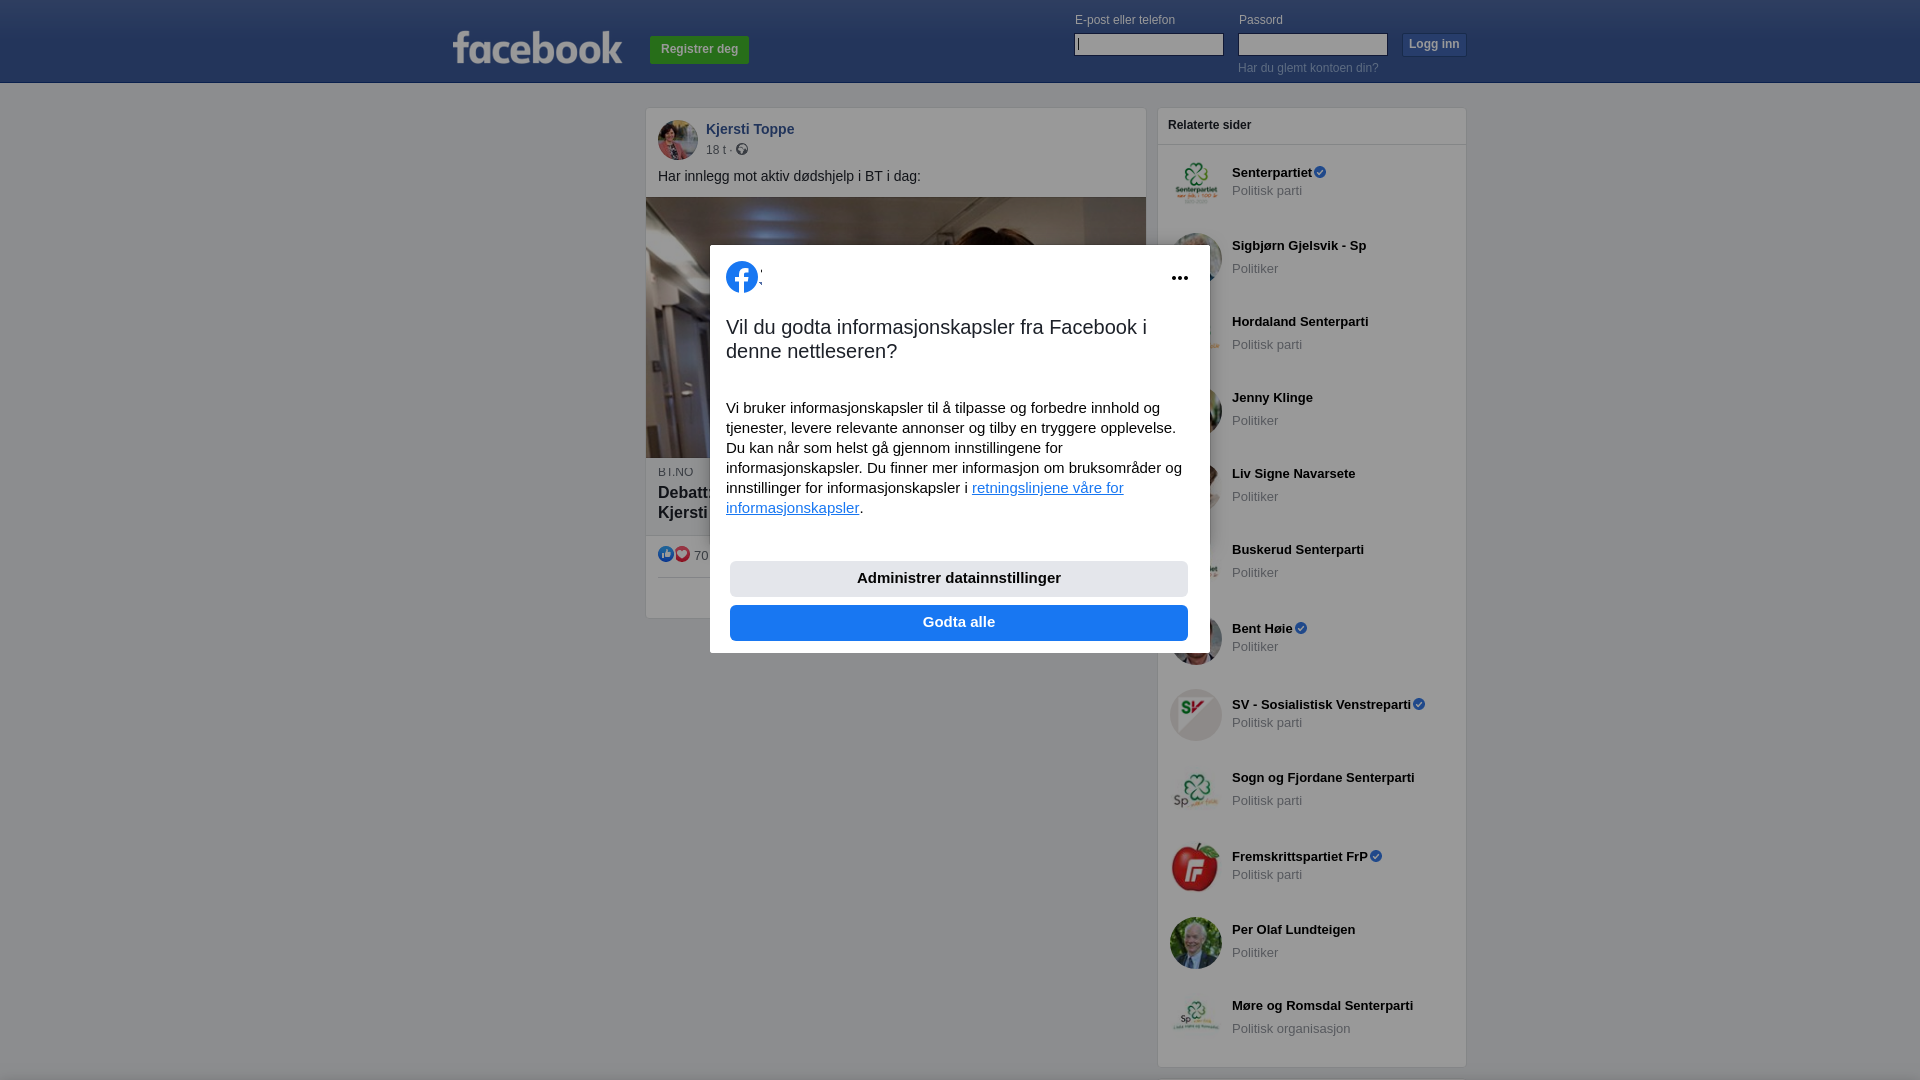Screen dimensions: 1920x1080
Task: Click the Registrer deg button
Action: (x=699, y=50)
